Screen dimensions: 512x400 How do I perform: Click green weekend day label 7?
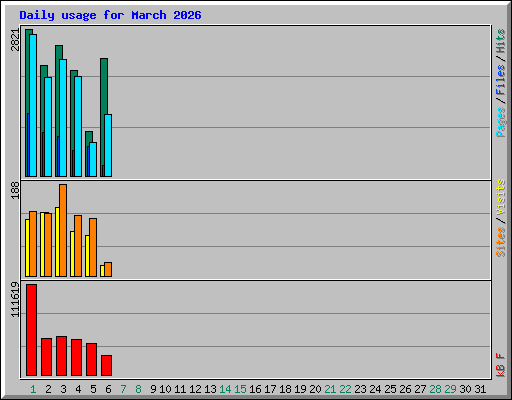click(x=123, y=389)
